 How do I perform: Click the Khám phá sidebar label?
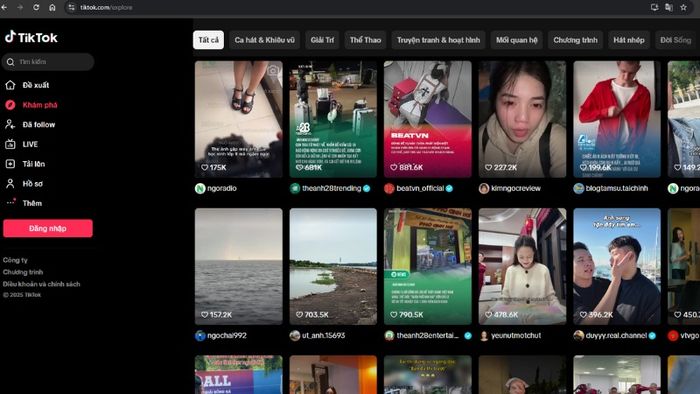[x=40, y=105]
